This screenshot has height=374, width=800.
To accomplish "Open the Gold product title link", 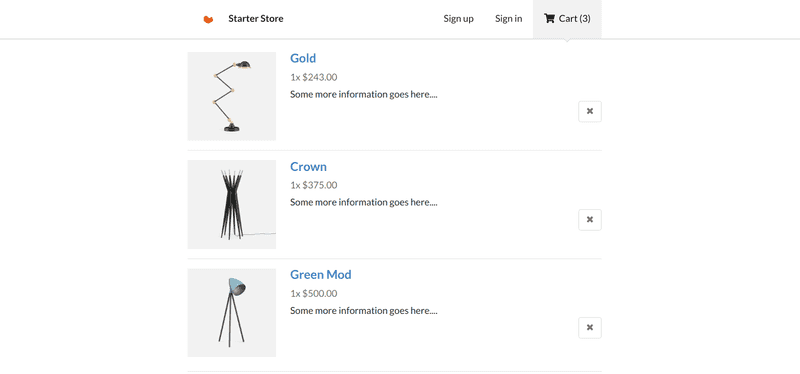I will point(303,58).
